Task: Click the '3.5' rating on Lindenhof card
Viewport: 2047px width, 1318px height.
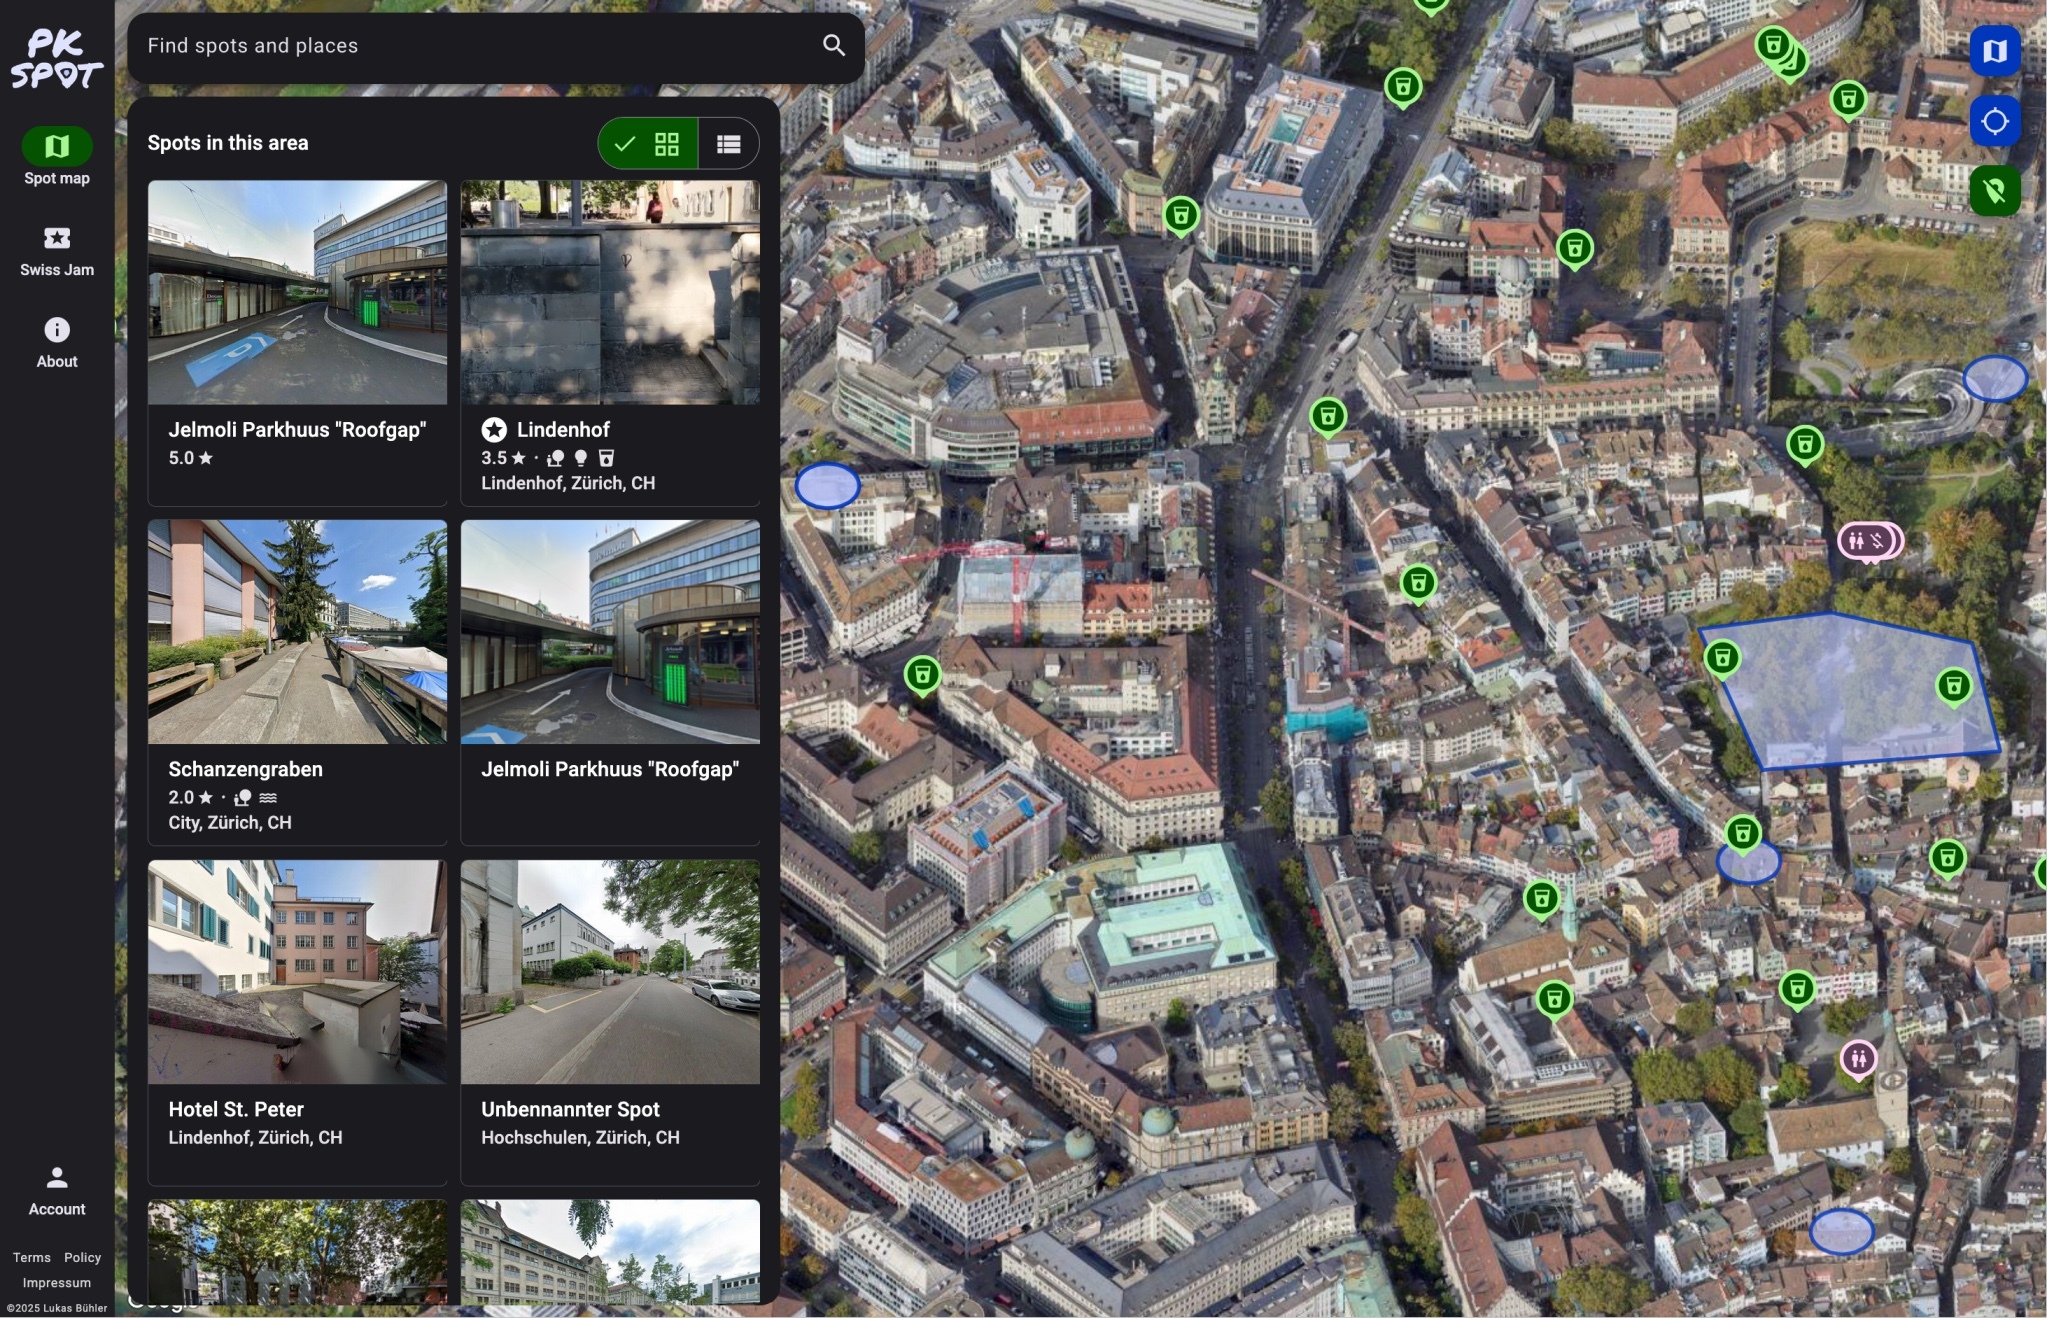Action: coord(503,458)
